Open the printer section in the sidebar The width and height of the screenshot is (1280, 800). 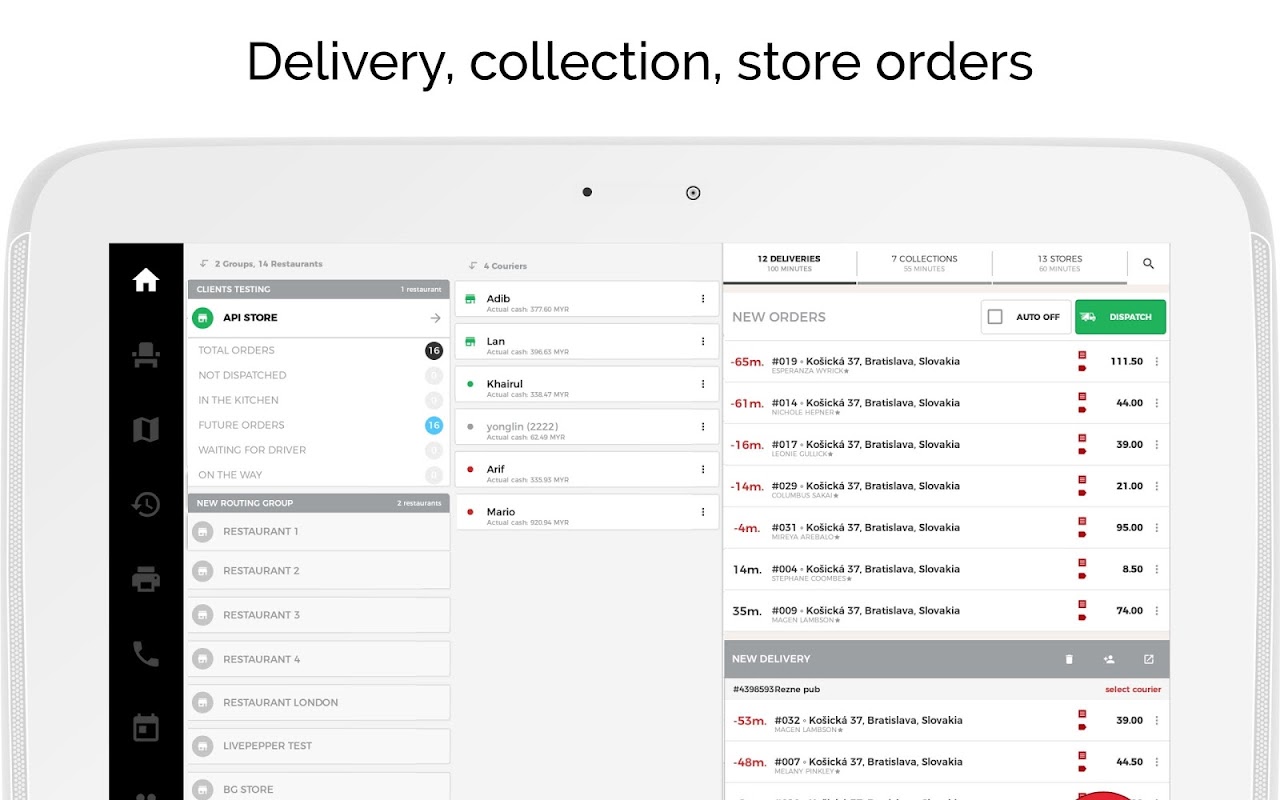click(146, 579)
